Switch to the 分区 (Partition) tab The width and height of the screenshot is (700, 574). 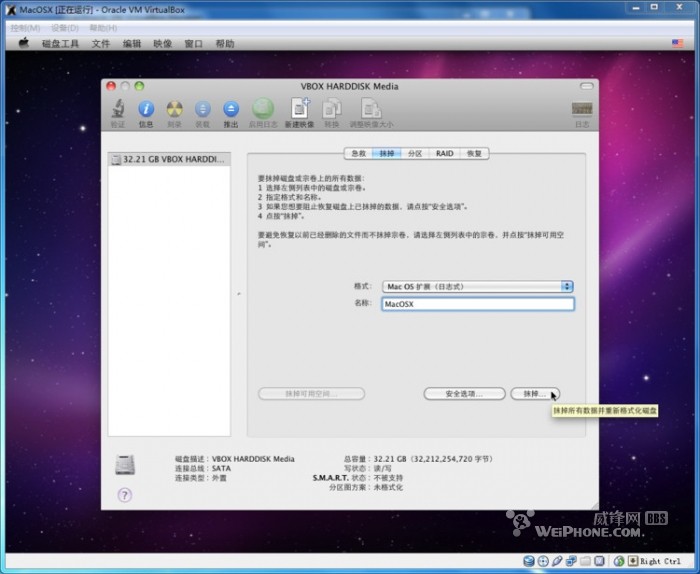click(415, 154)
